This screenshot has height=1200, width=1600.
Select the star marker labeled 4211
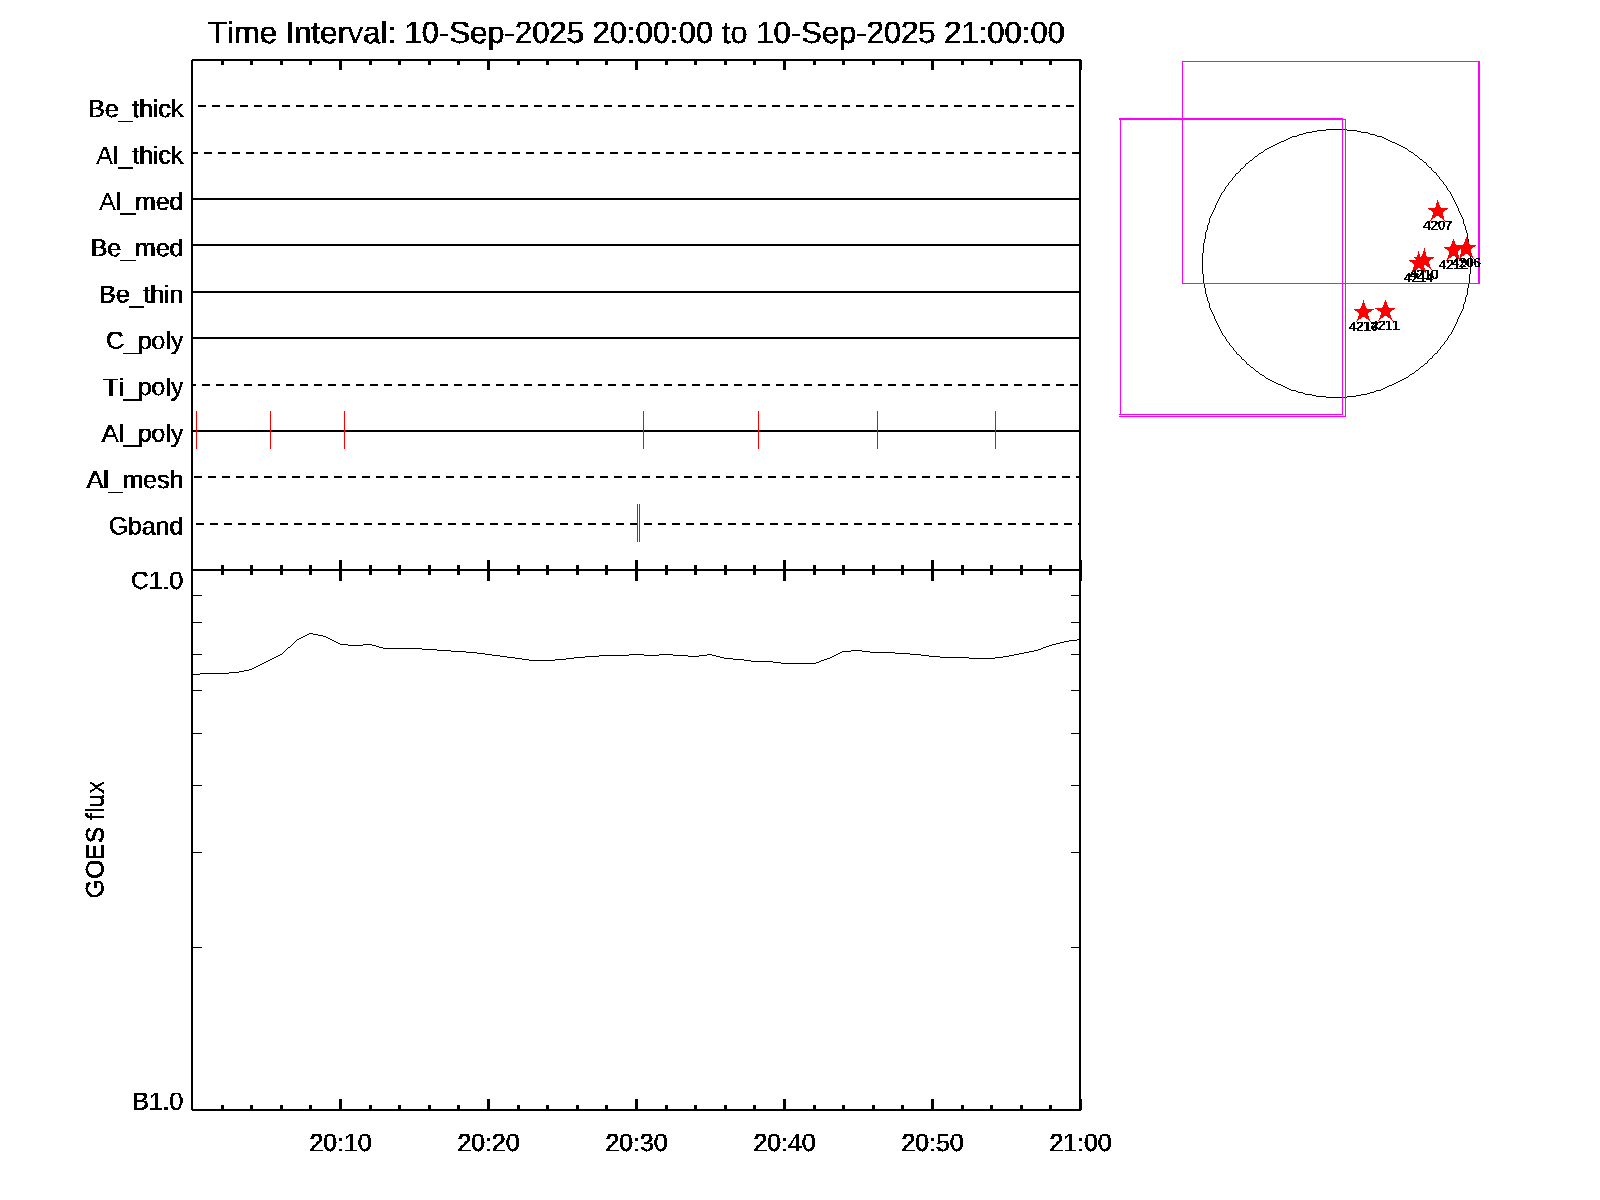click(1385, 311)
